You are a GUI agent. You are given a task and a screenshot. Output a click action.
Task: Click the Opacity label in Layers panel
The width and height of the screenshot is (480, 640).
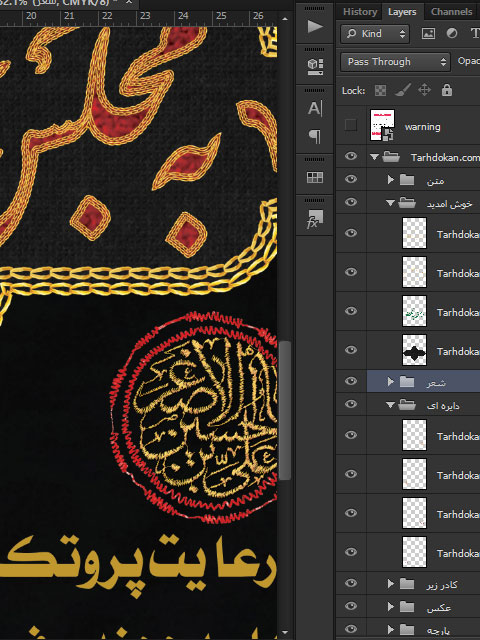[x=469, y=61]
